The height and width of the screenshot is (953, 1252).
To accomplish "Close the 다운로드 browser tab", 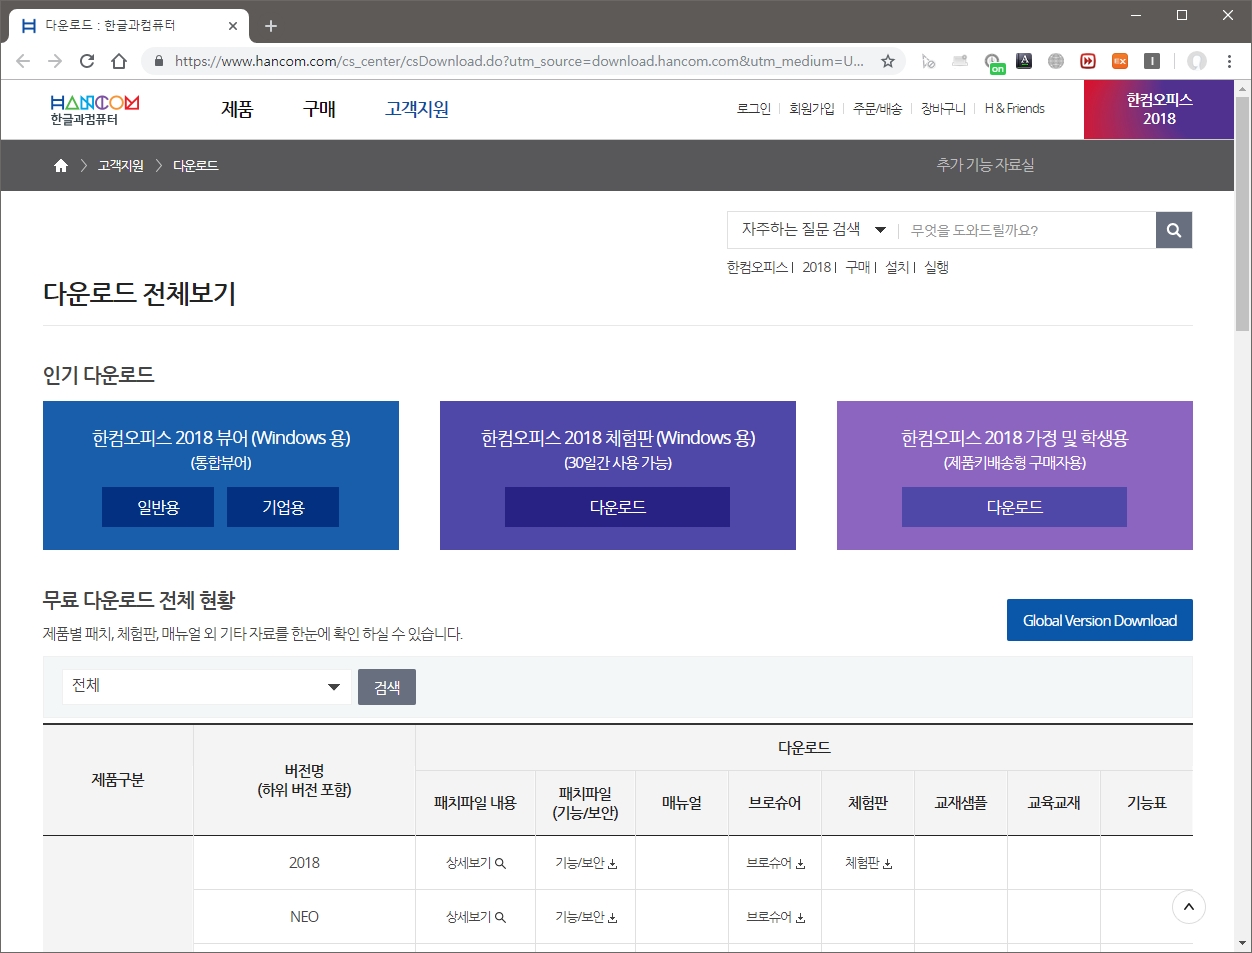I will [x=233, y=26].
